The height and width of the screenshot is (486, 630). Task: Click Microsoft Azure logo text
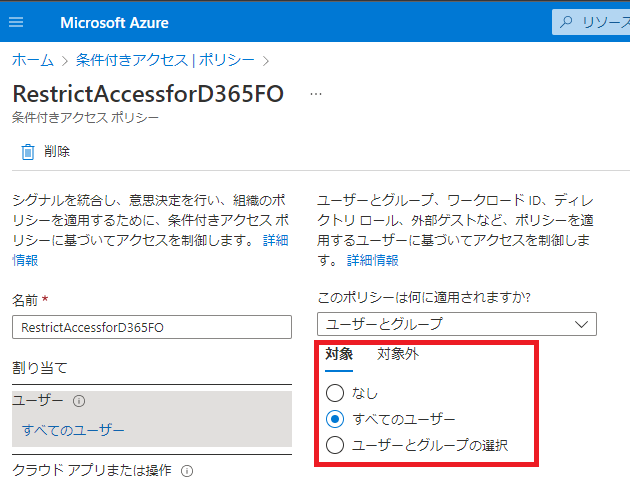115,23
